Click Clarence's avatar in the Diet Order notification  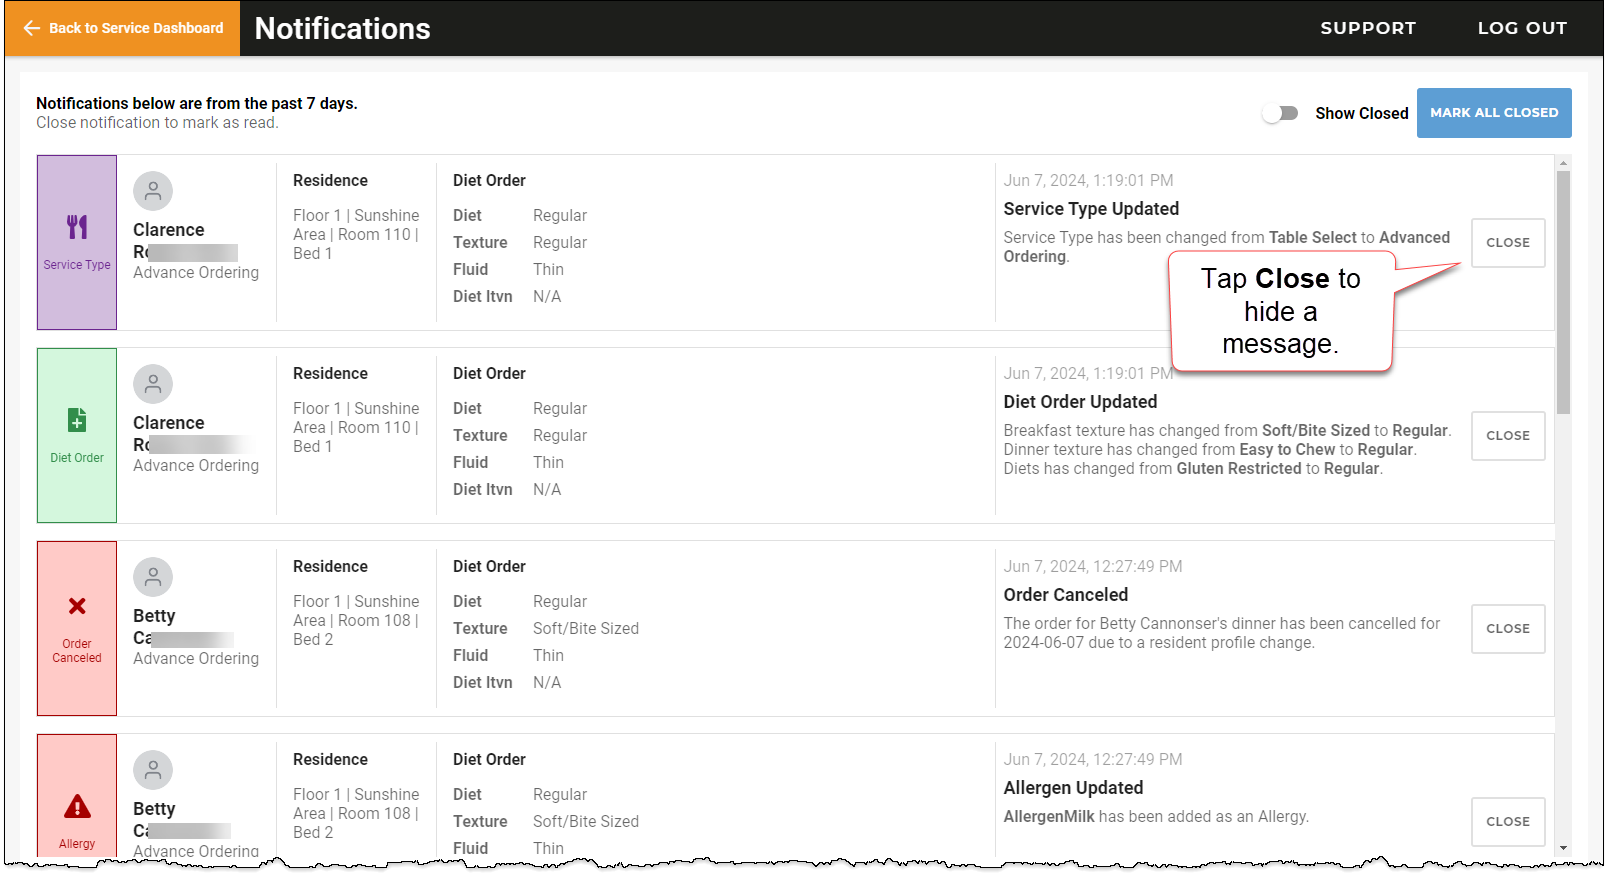(x=153, y=384)
